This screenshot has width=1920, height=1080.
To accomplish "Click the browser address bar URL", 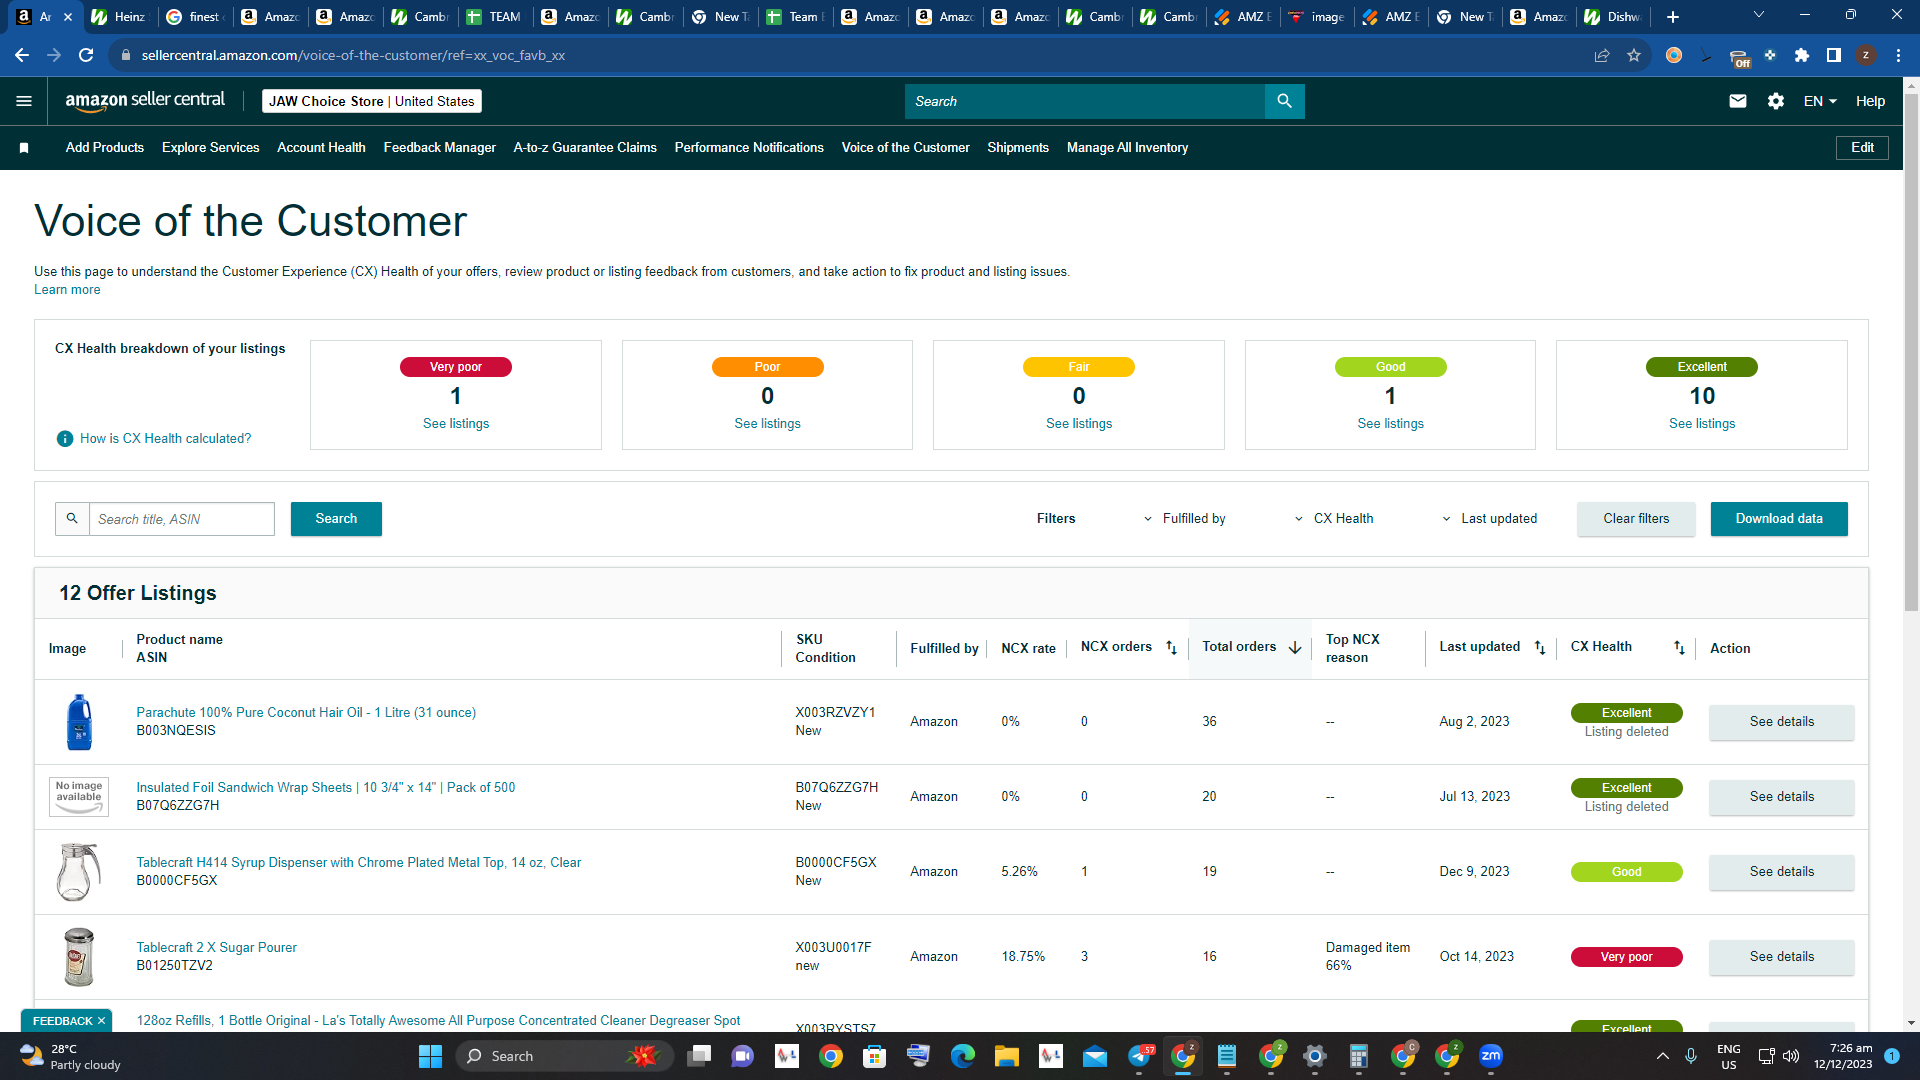I will pos(353,55).
